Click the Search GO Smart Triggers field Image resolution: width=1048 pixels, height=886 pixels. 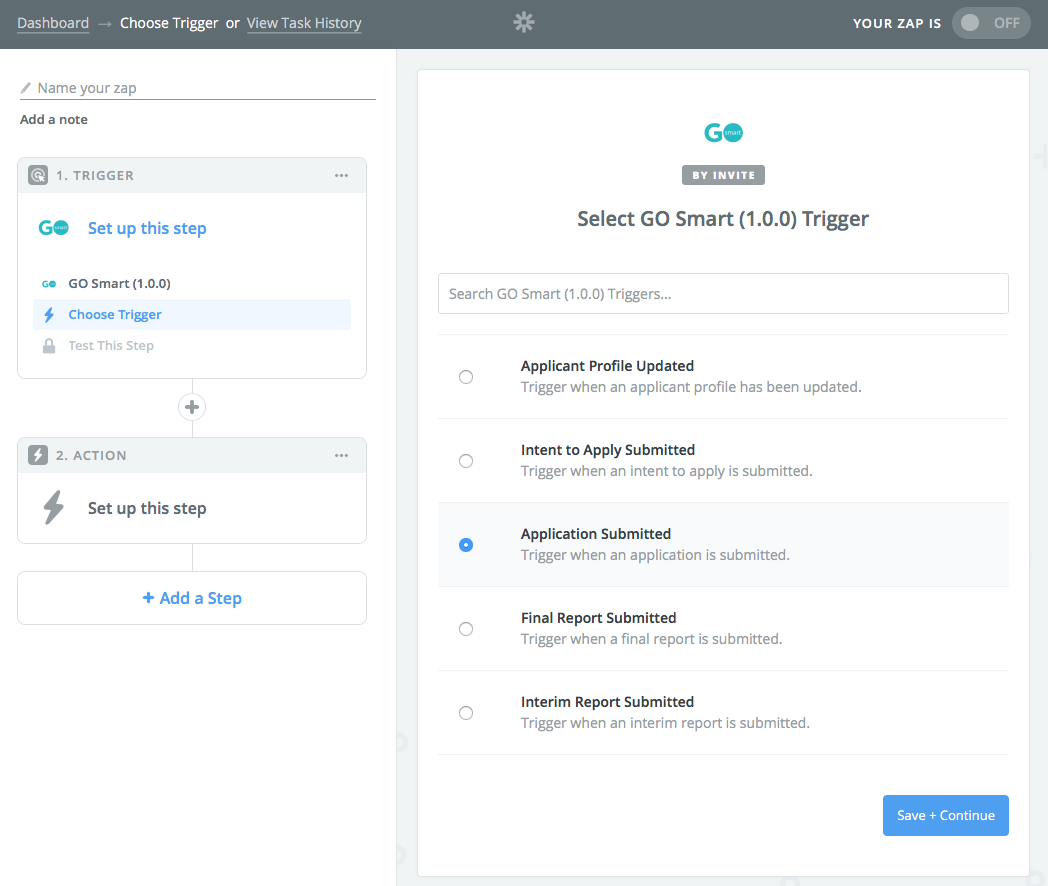coord(723,293)
